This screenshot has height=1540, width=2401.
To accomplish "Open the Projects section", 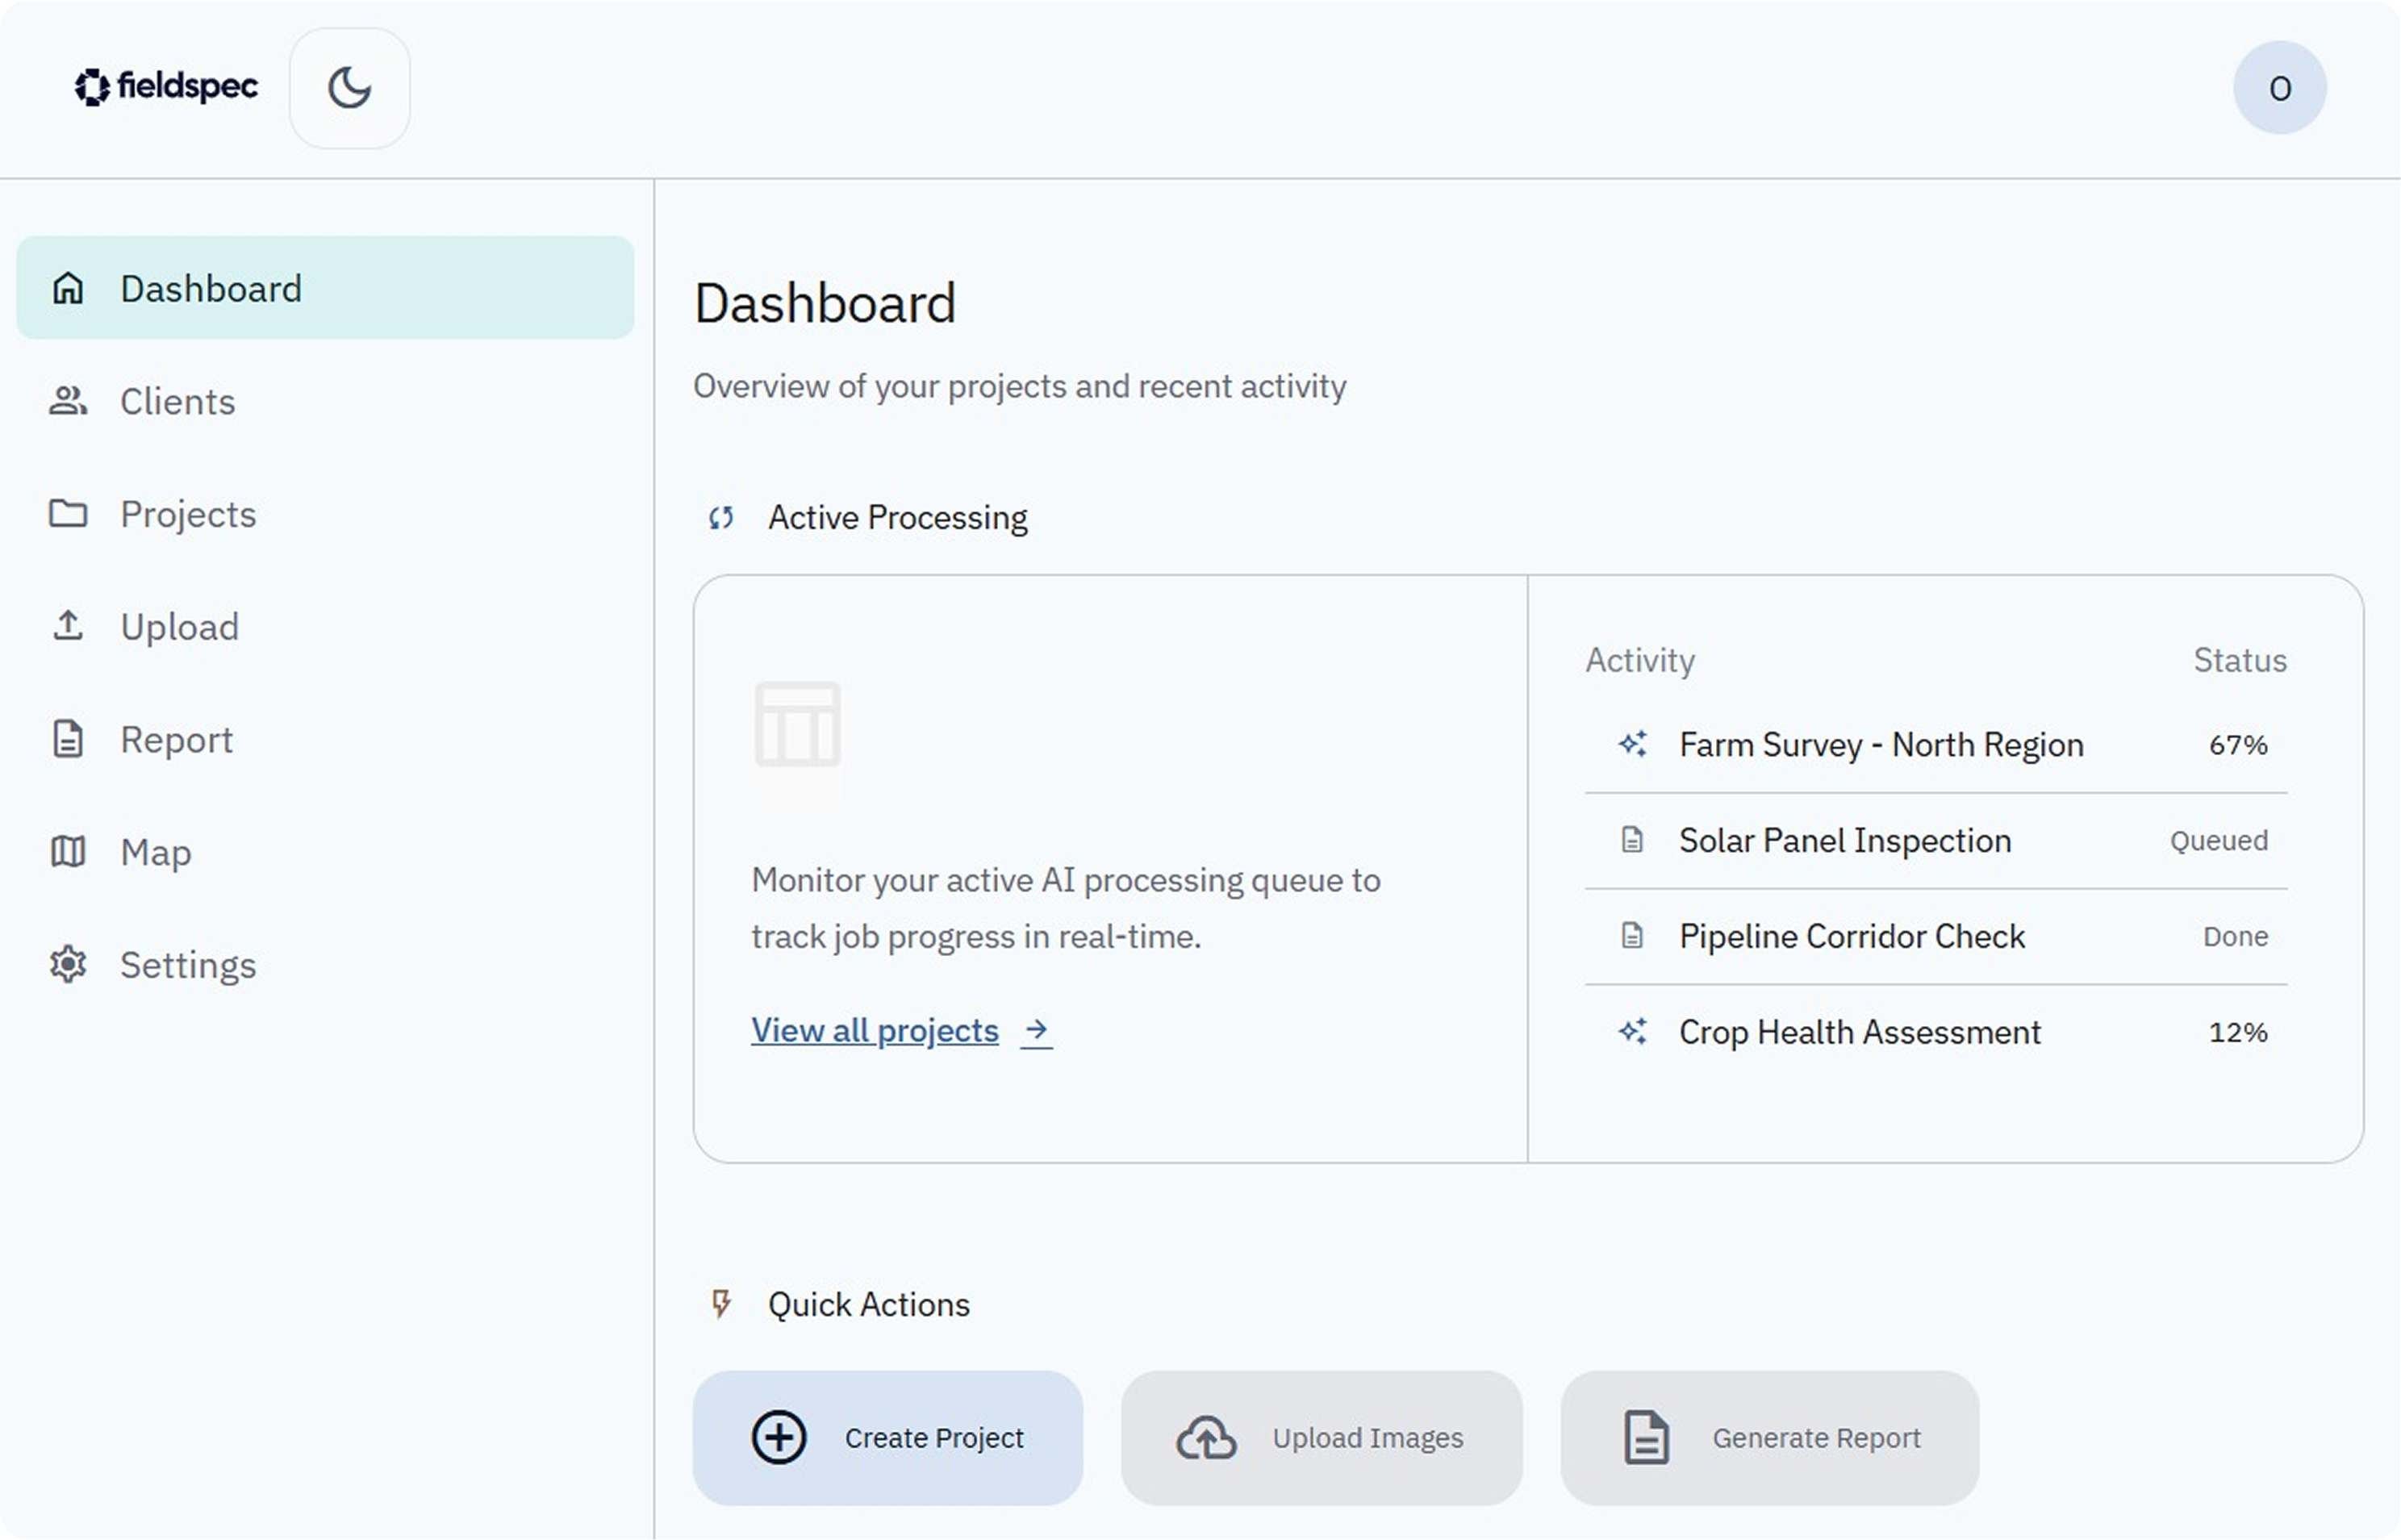I will [325, 514].
